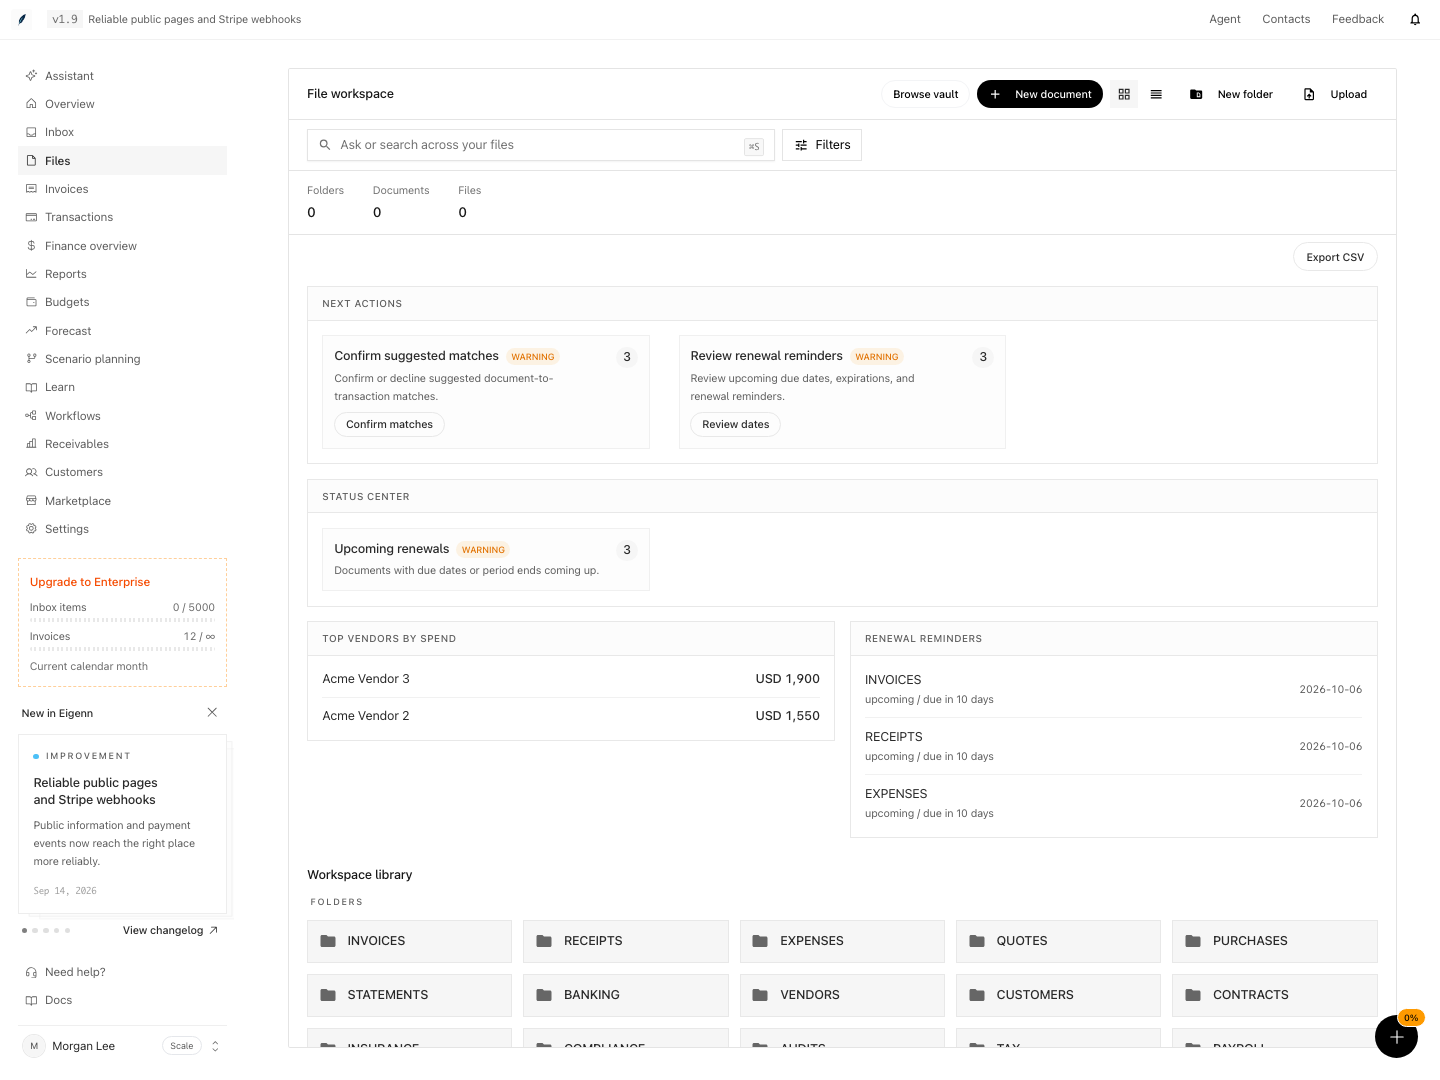
Task: Open Agent in top bar
Action: click(x=1225, y=19)
